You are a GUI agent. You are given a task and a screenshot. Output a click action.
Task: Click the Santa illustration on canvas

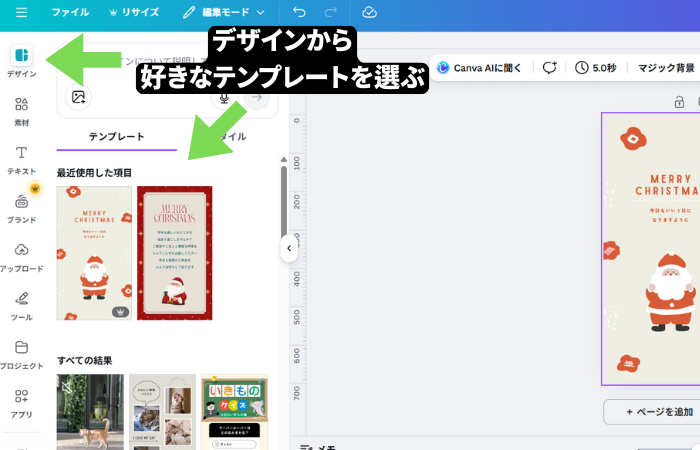670,292
